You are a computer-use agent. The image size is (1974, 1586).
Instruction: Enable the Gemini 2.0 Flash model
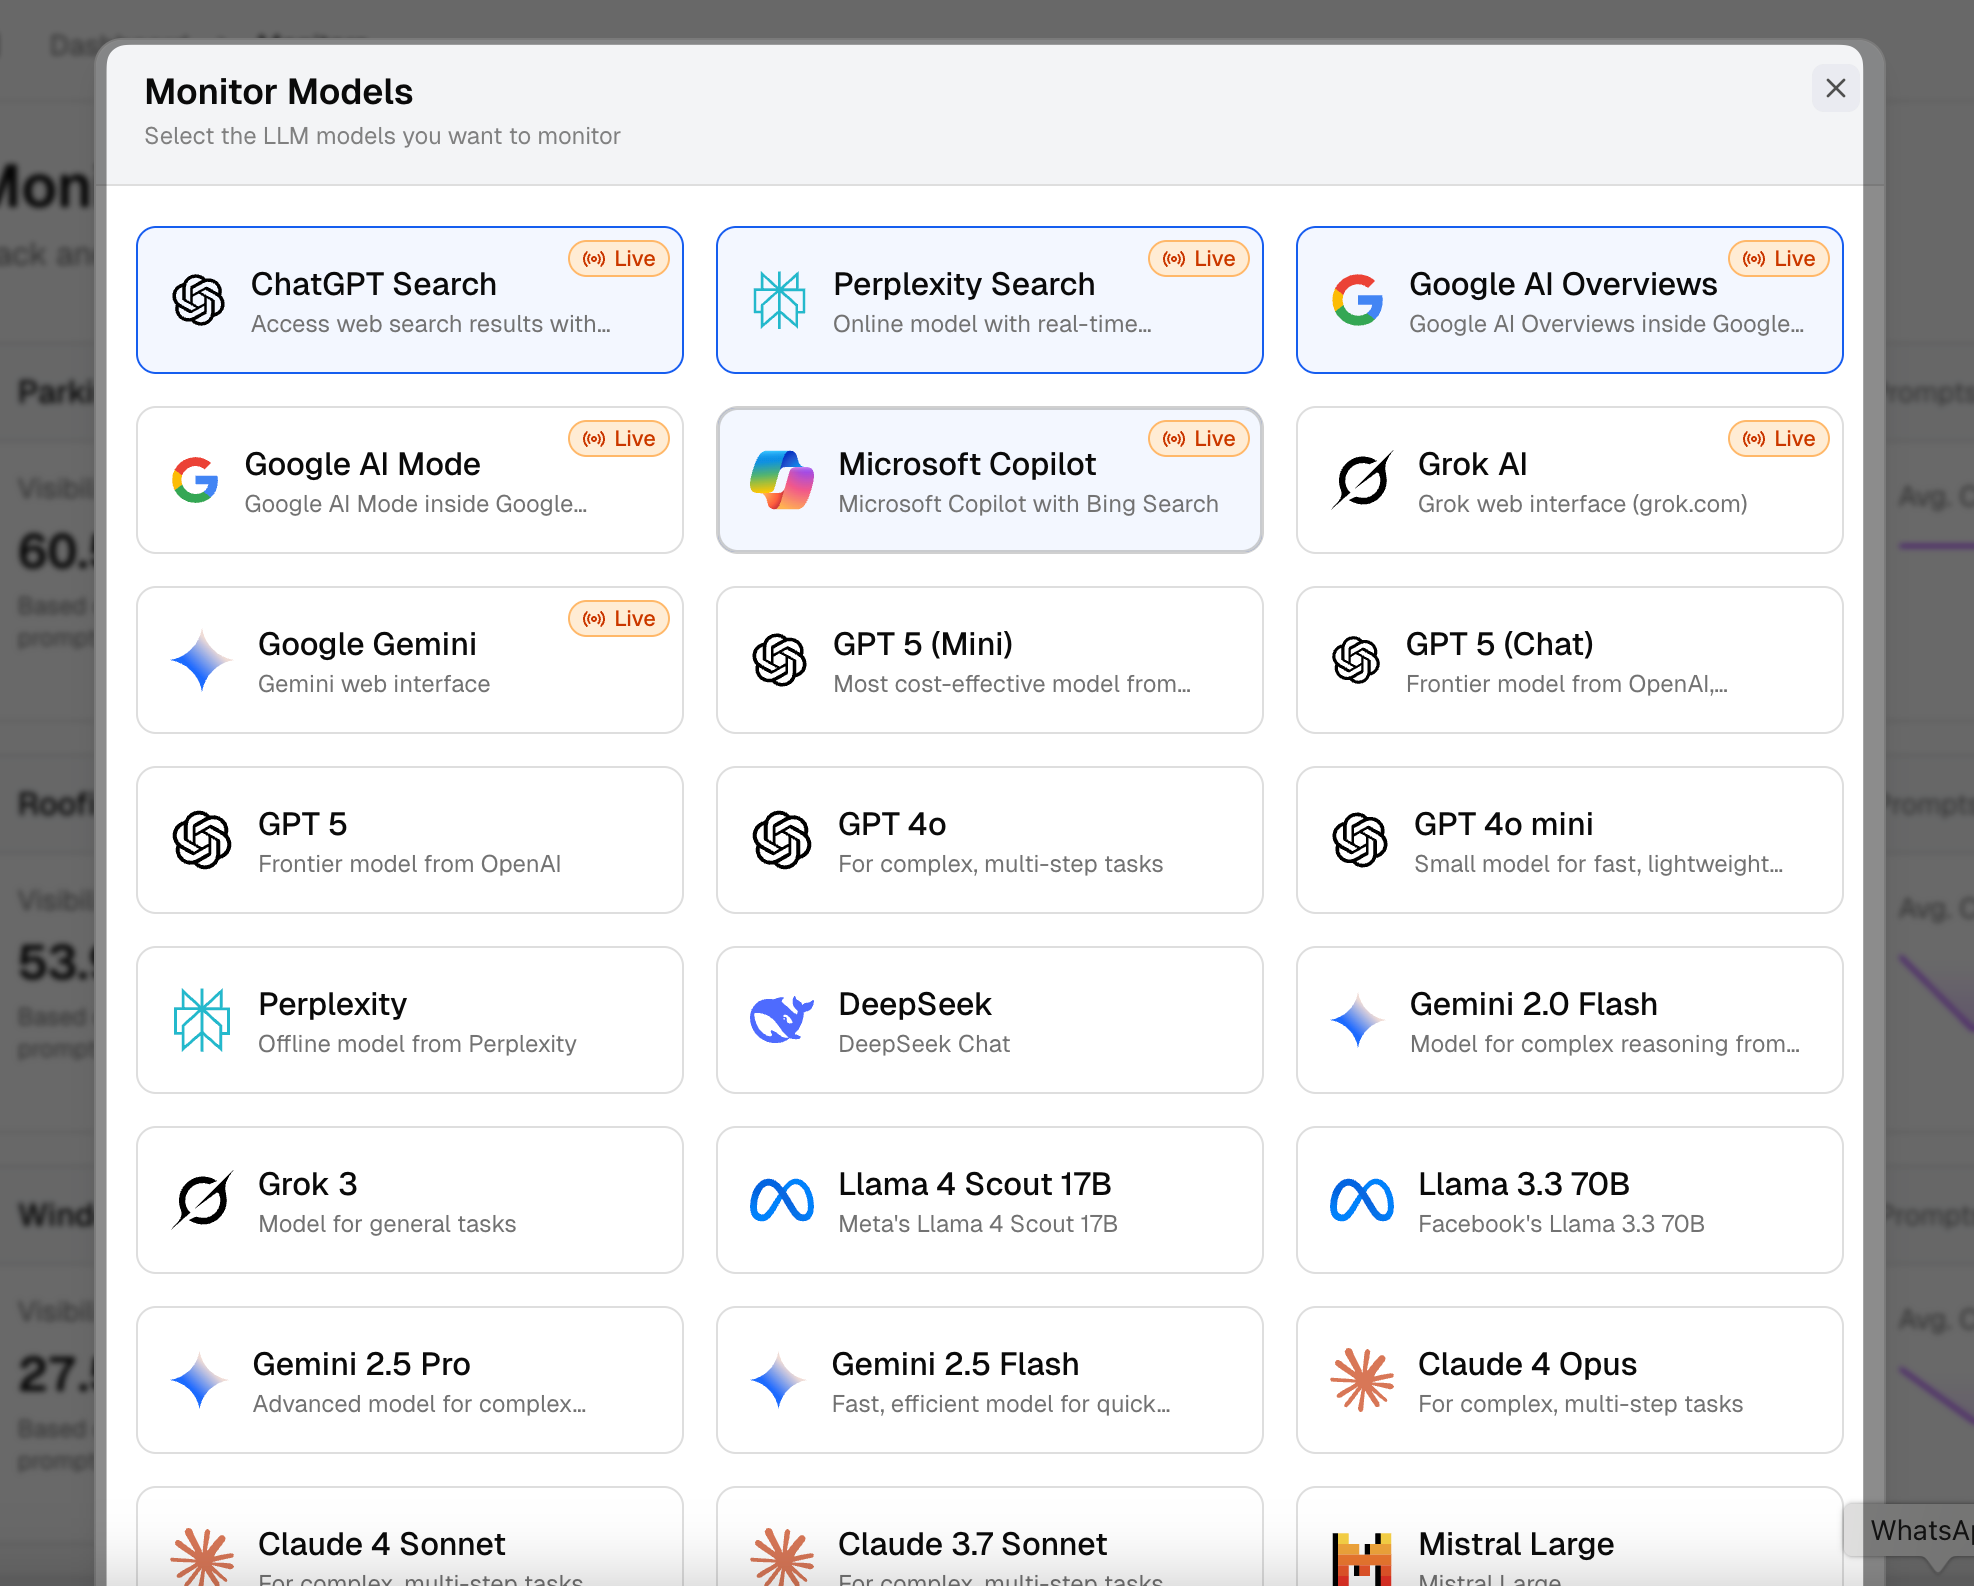pos(1569,1020)
